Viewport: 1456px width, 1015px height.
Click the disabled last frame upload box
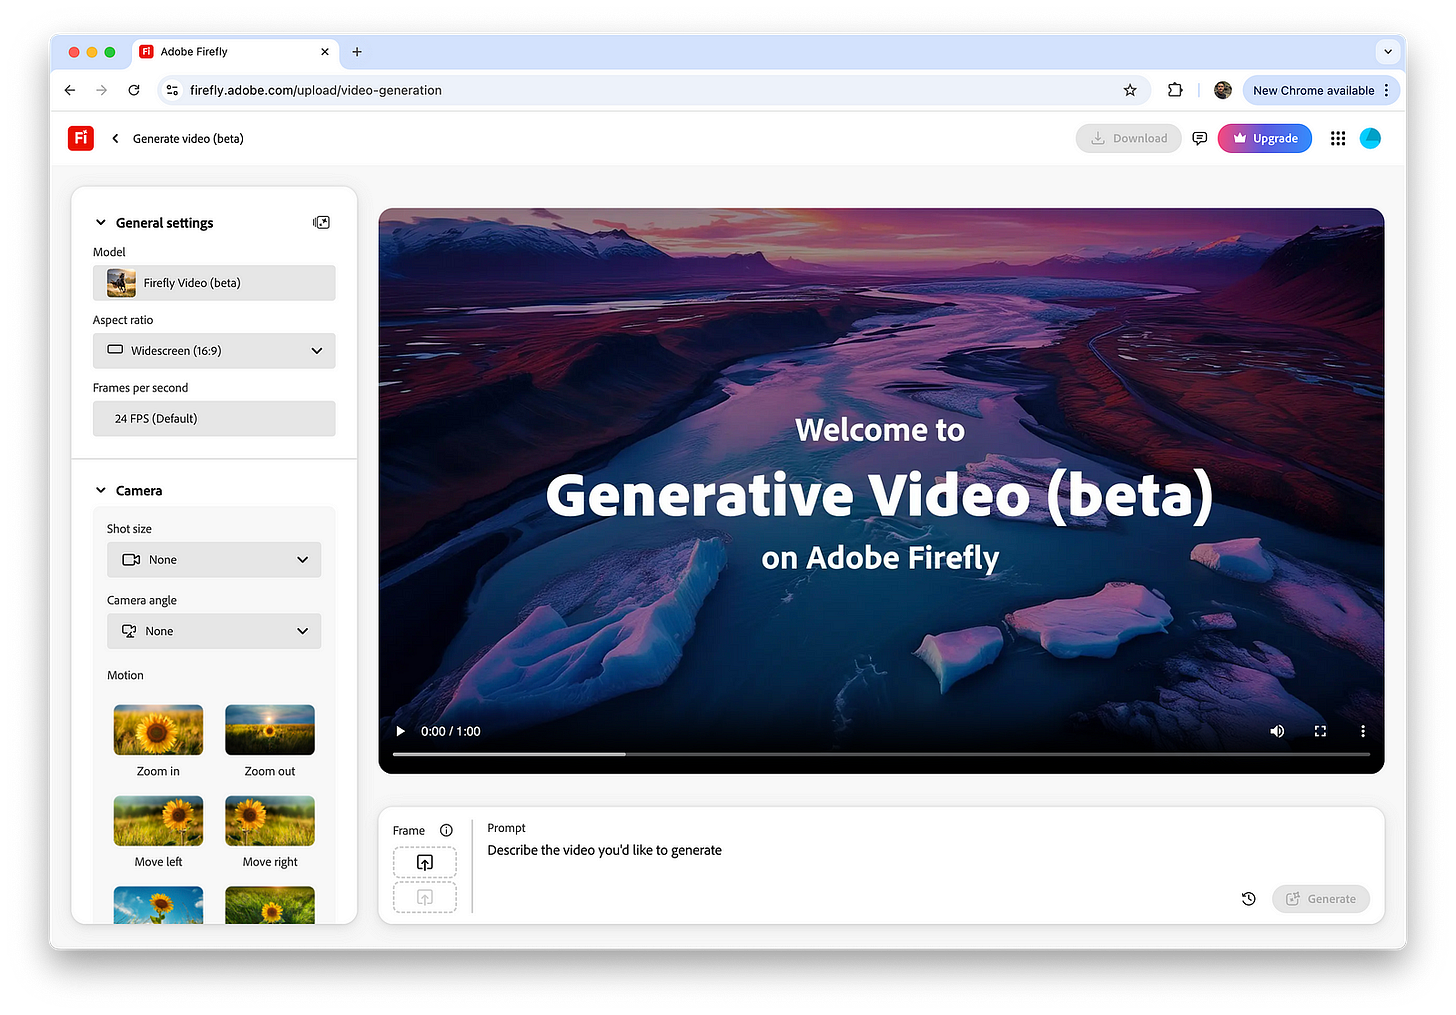pos(425,897)
